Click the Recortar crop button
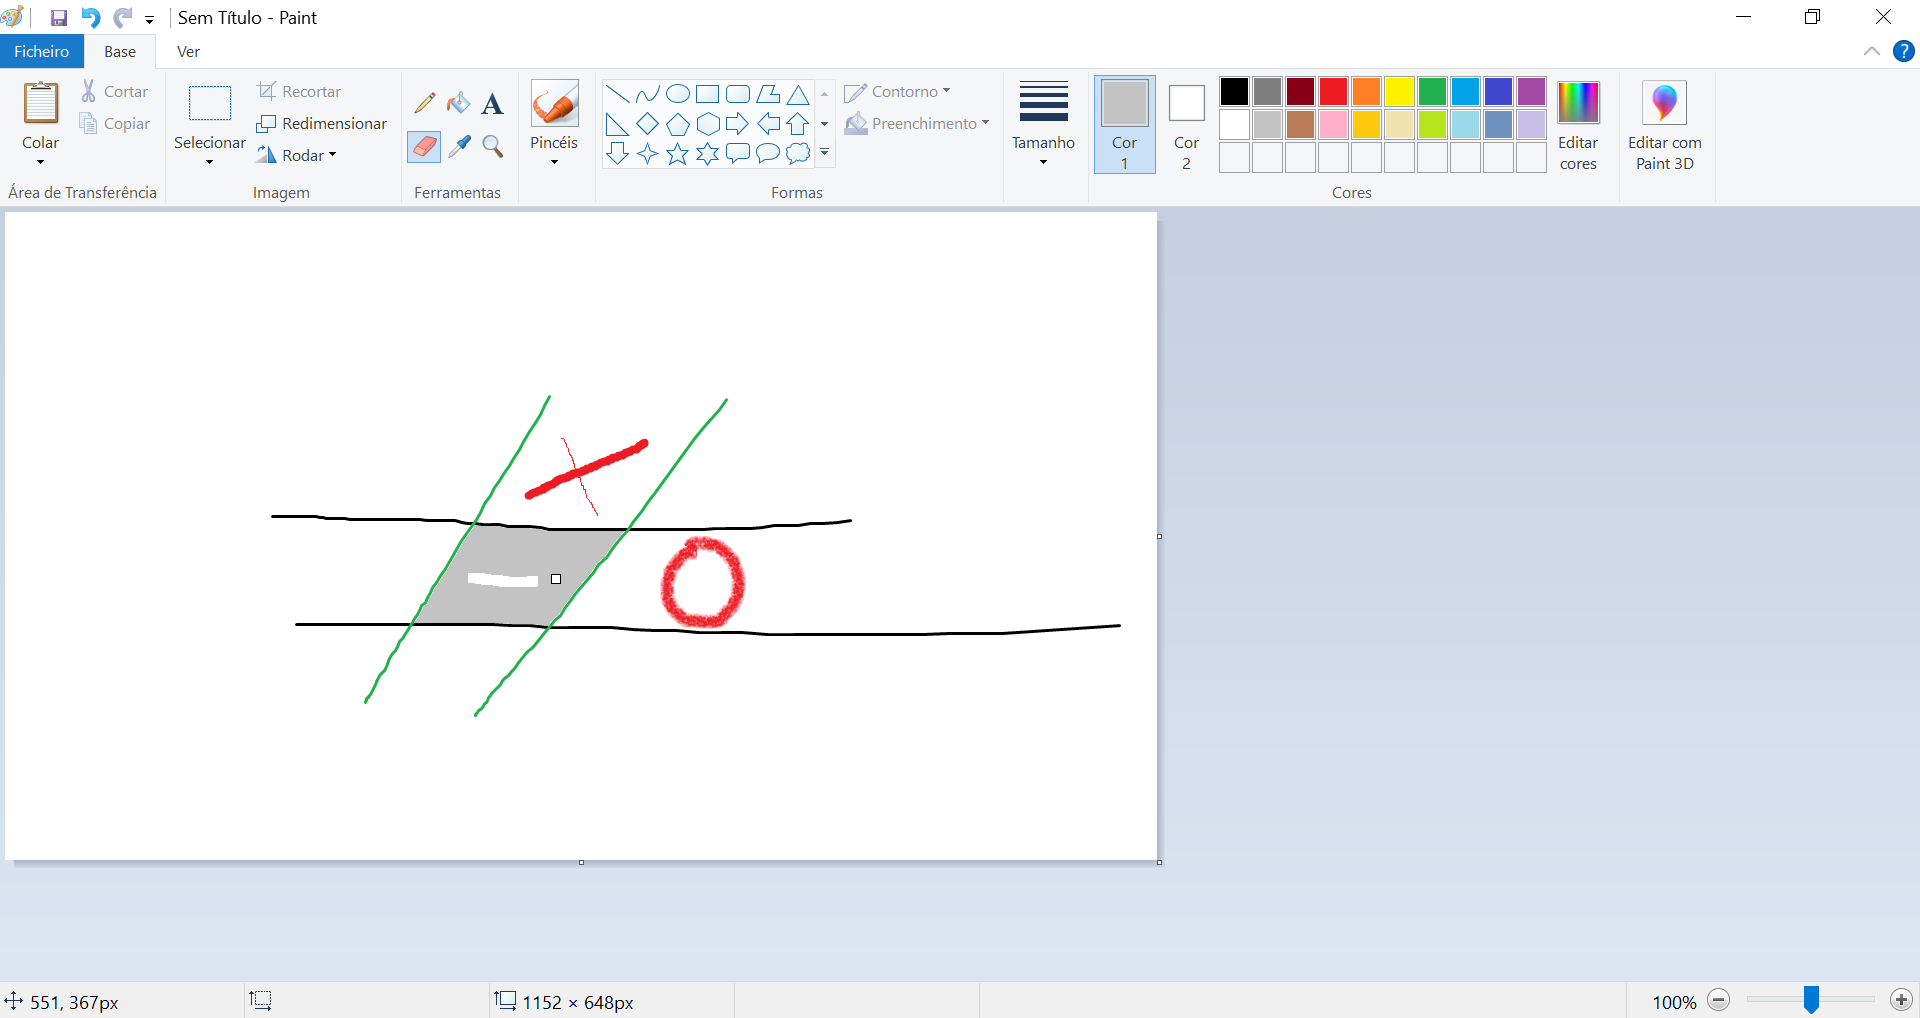The height and width of the screenshot is (1018, 1920). (299, 92)
